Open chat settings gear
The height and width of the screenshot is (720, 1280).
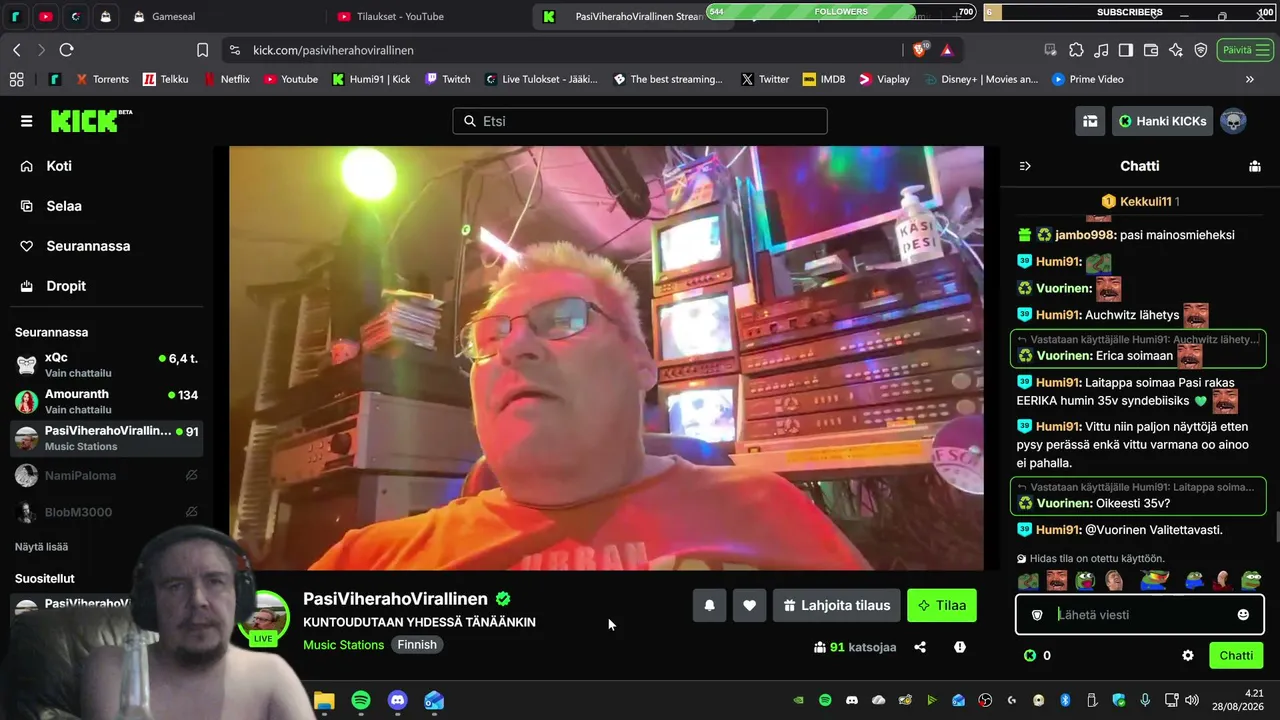click(x=1188, y=656)
